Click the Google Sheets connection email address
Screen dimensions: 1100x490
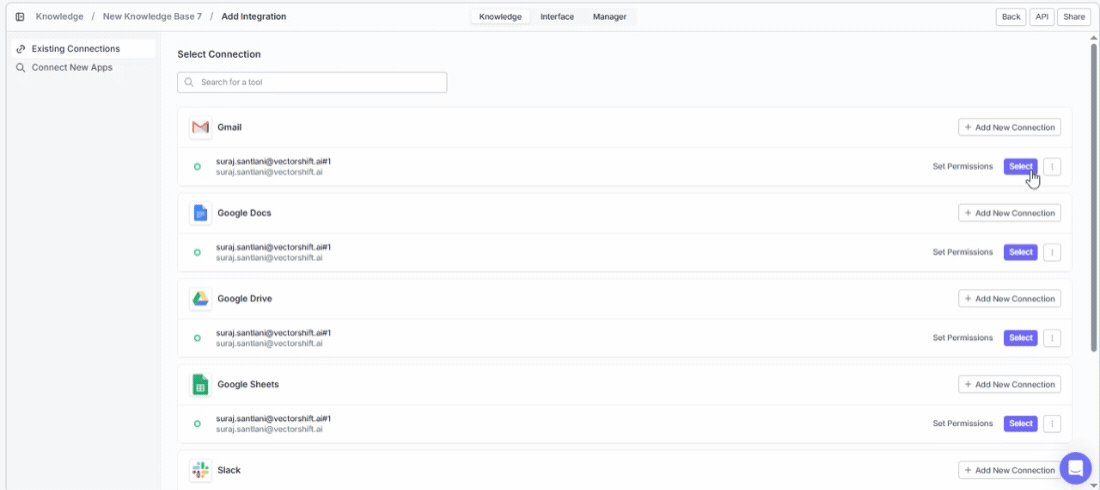(x=269, y=429)
